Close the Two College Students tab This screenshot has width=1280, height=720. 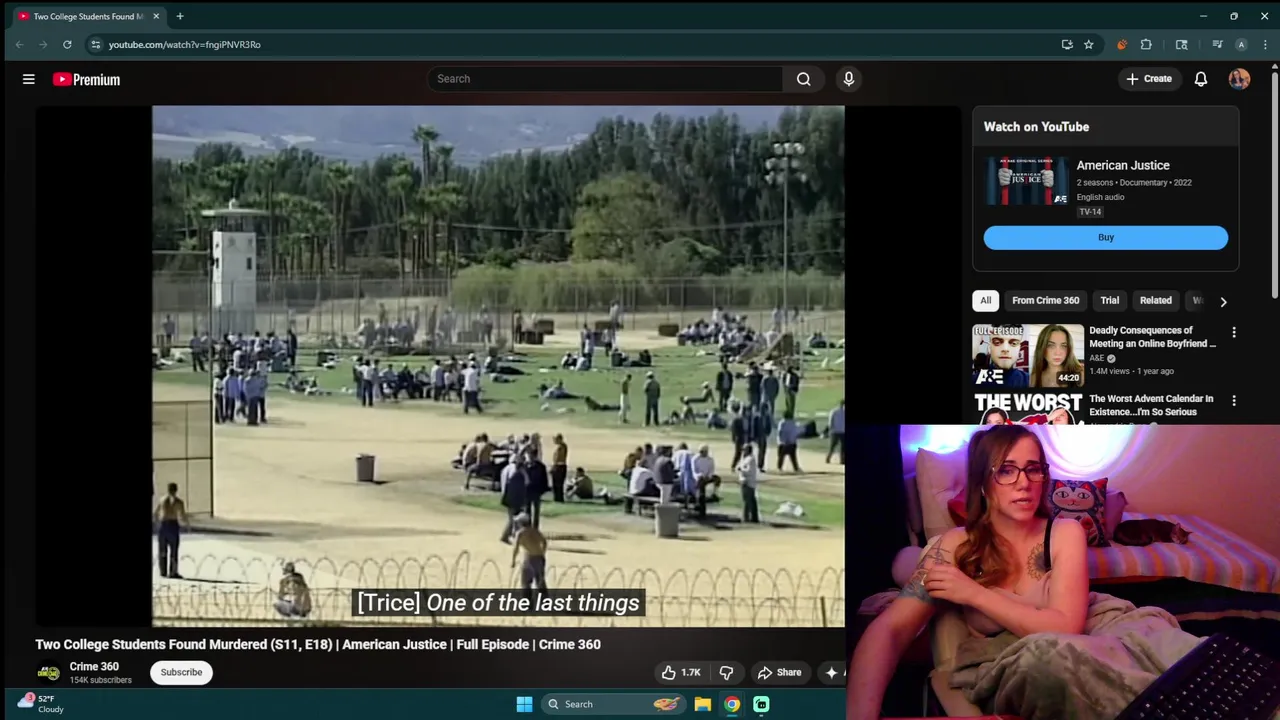pyautogui.click(x=156, y=16)
